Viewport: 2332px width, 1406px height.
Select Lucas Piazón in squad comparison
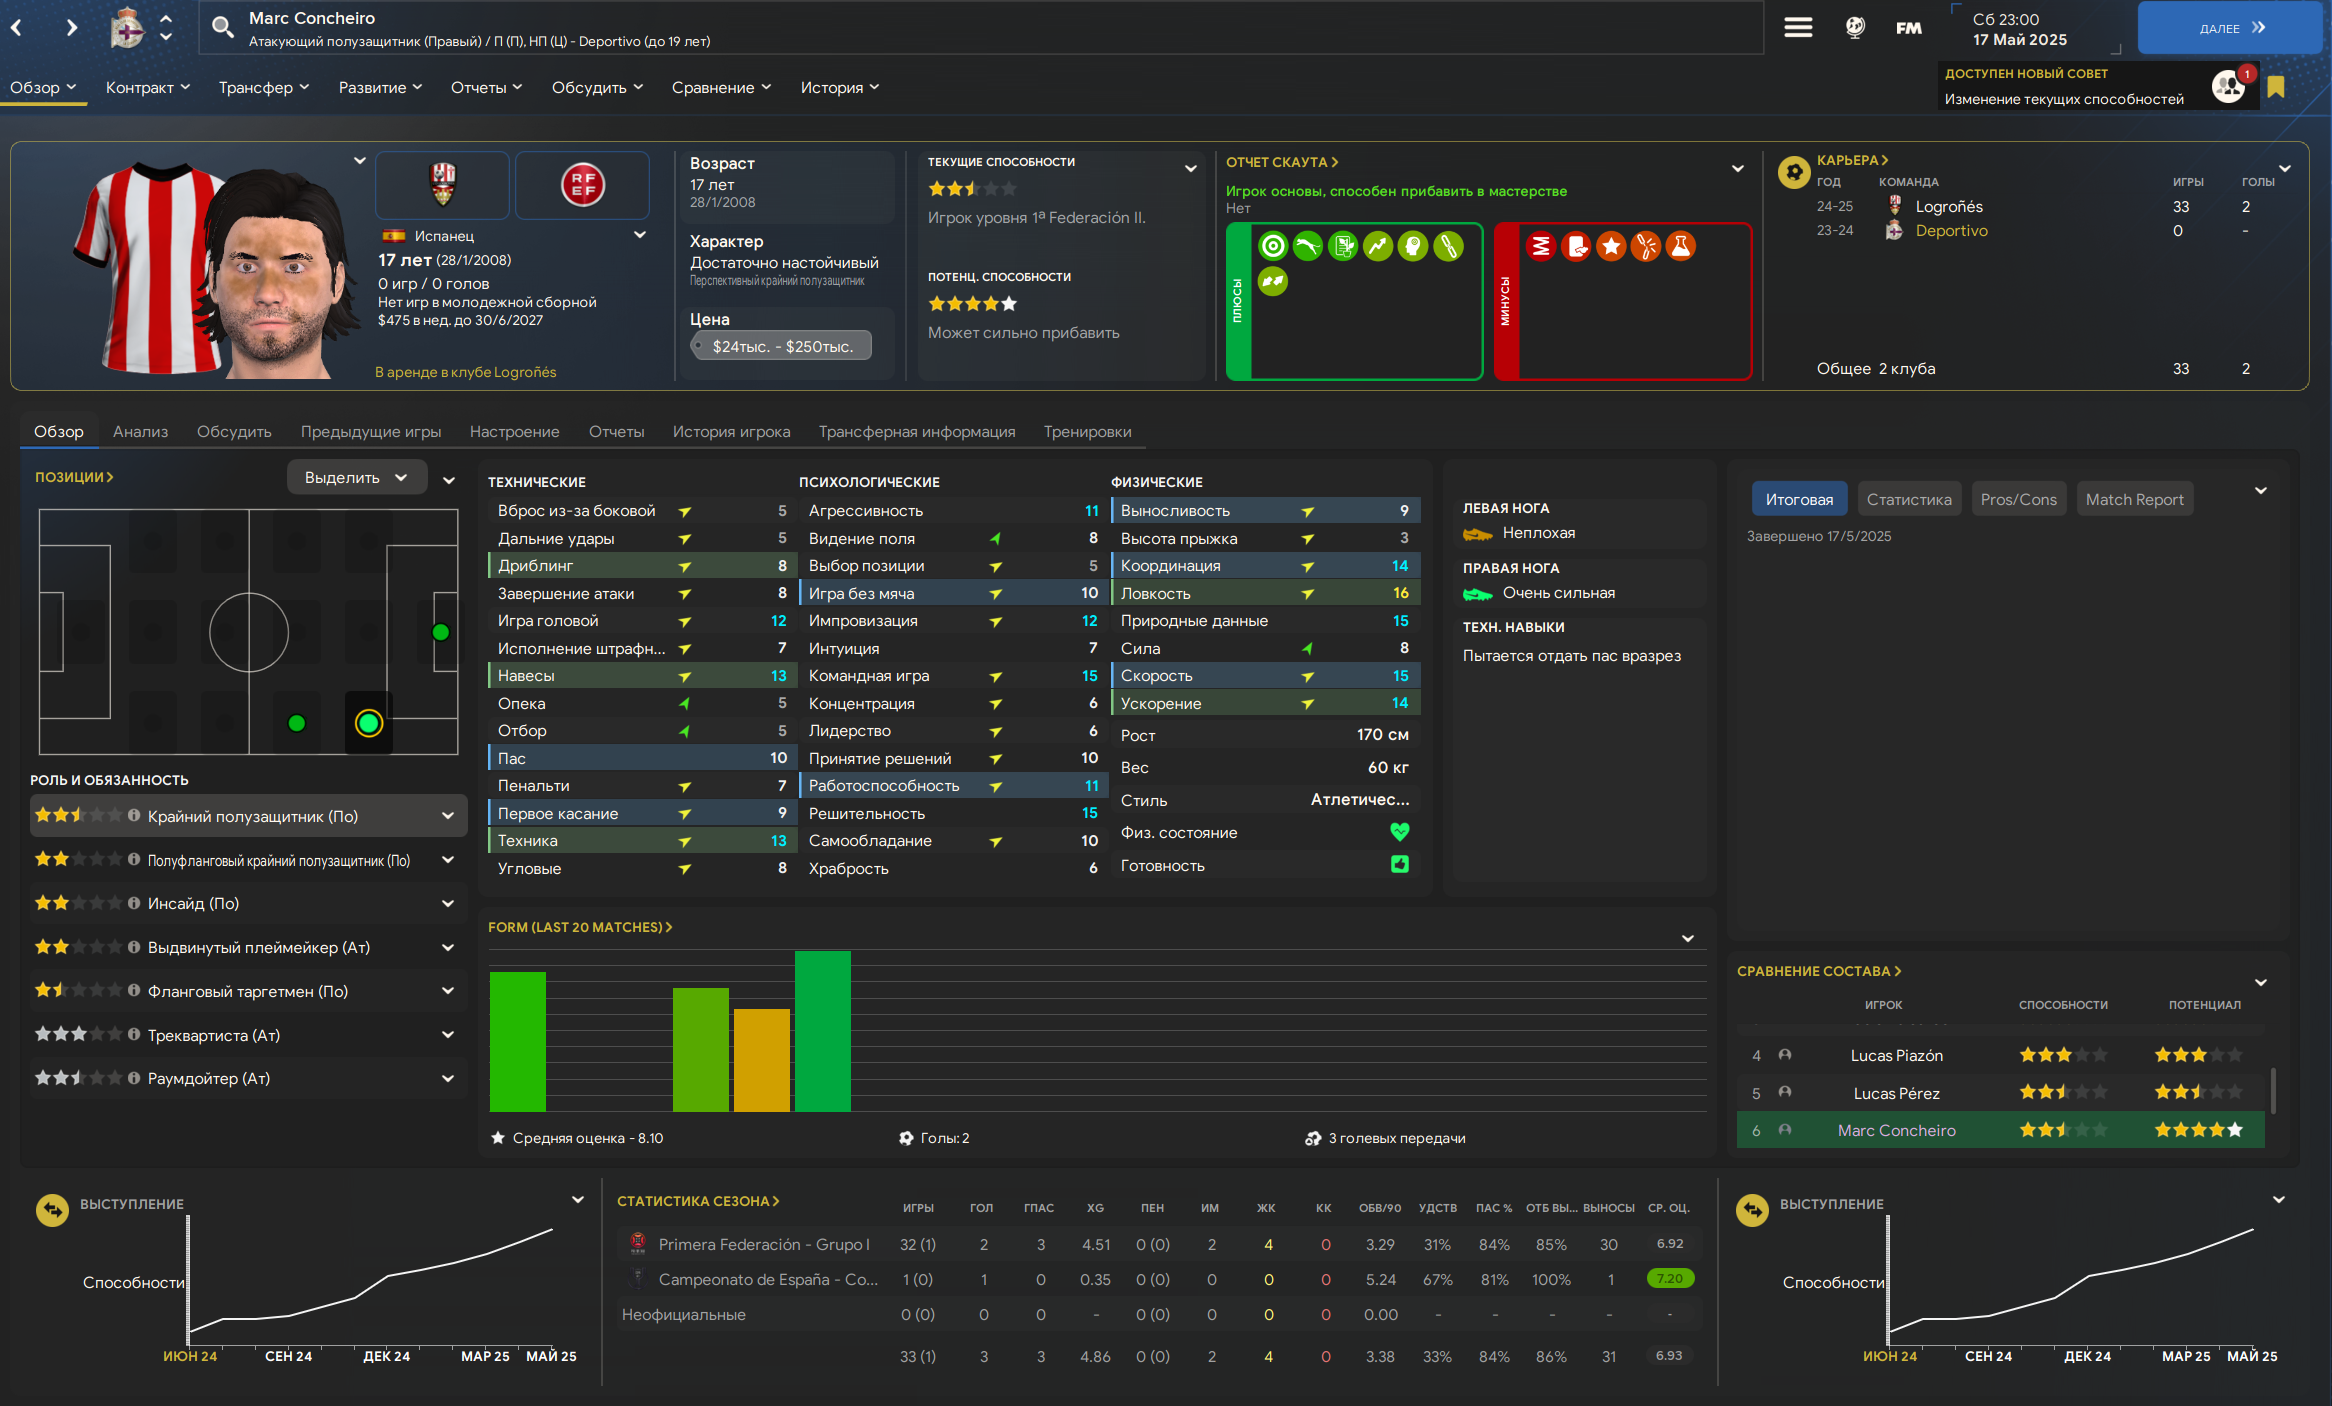[1896, 1055]
